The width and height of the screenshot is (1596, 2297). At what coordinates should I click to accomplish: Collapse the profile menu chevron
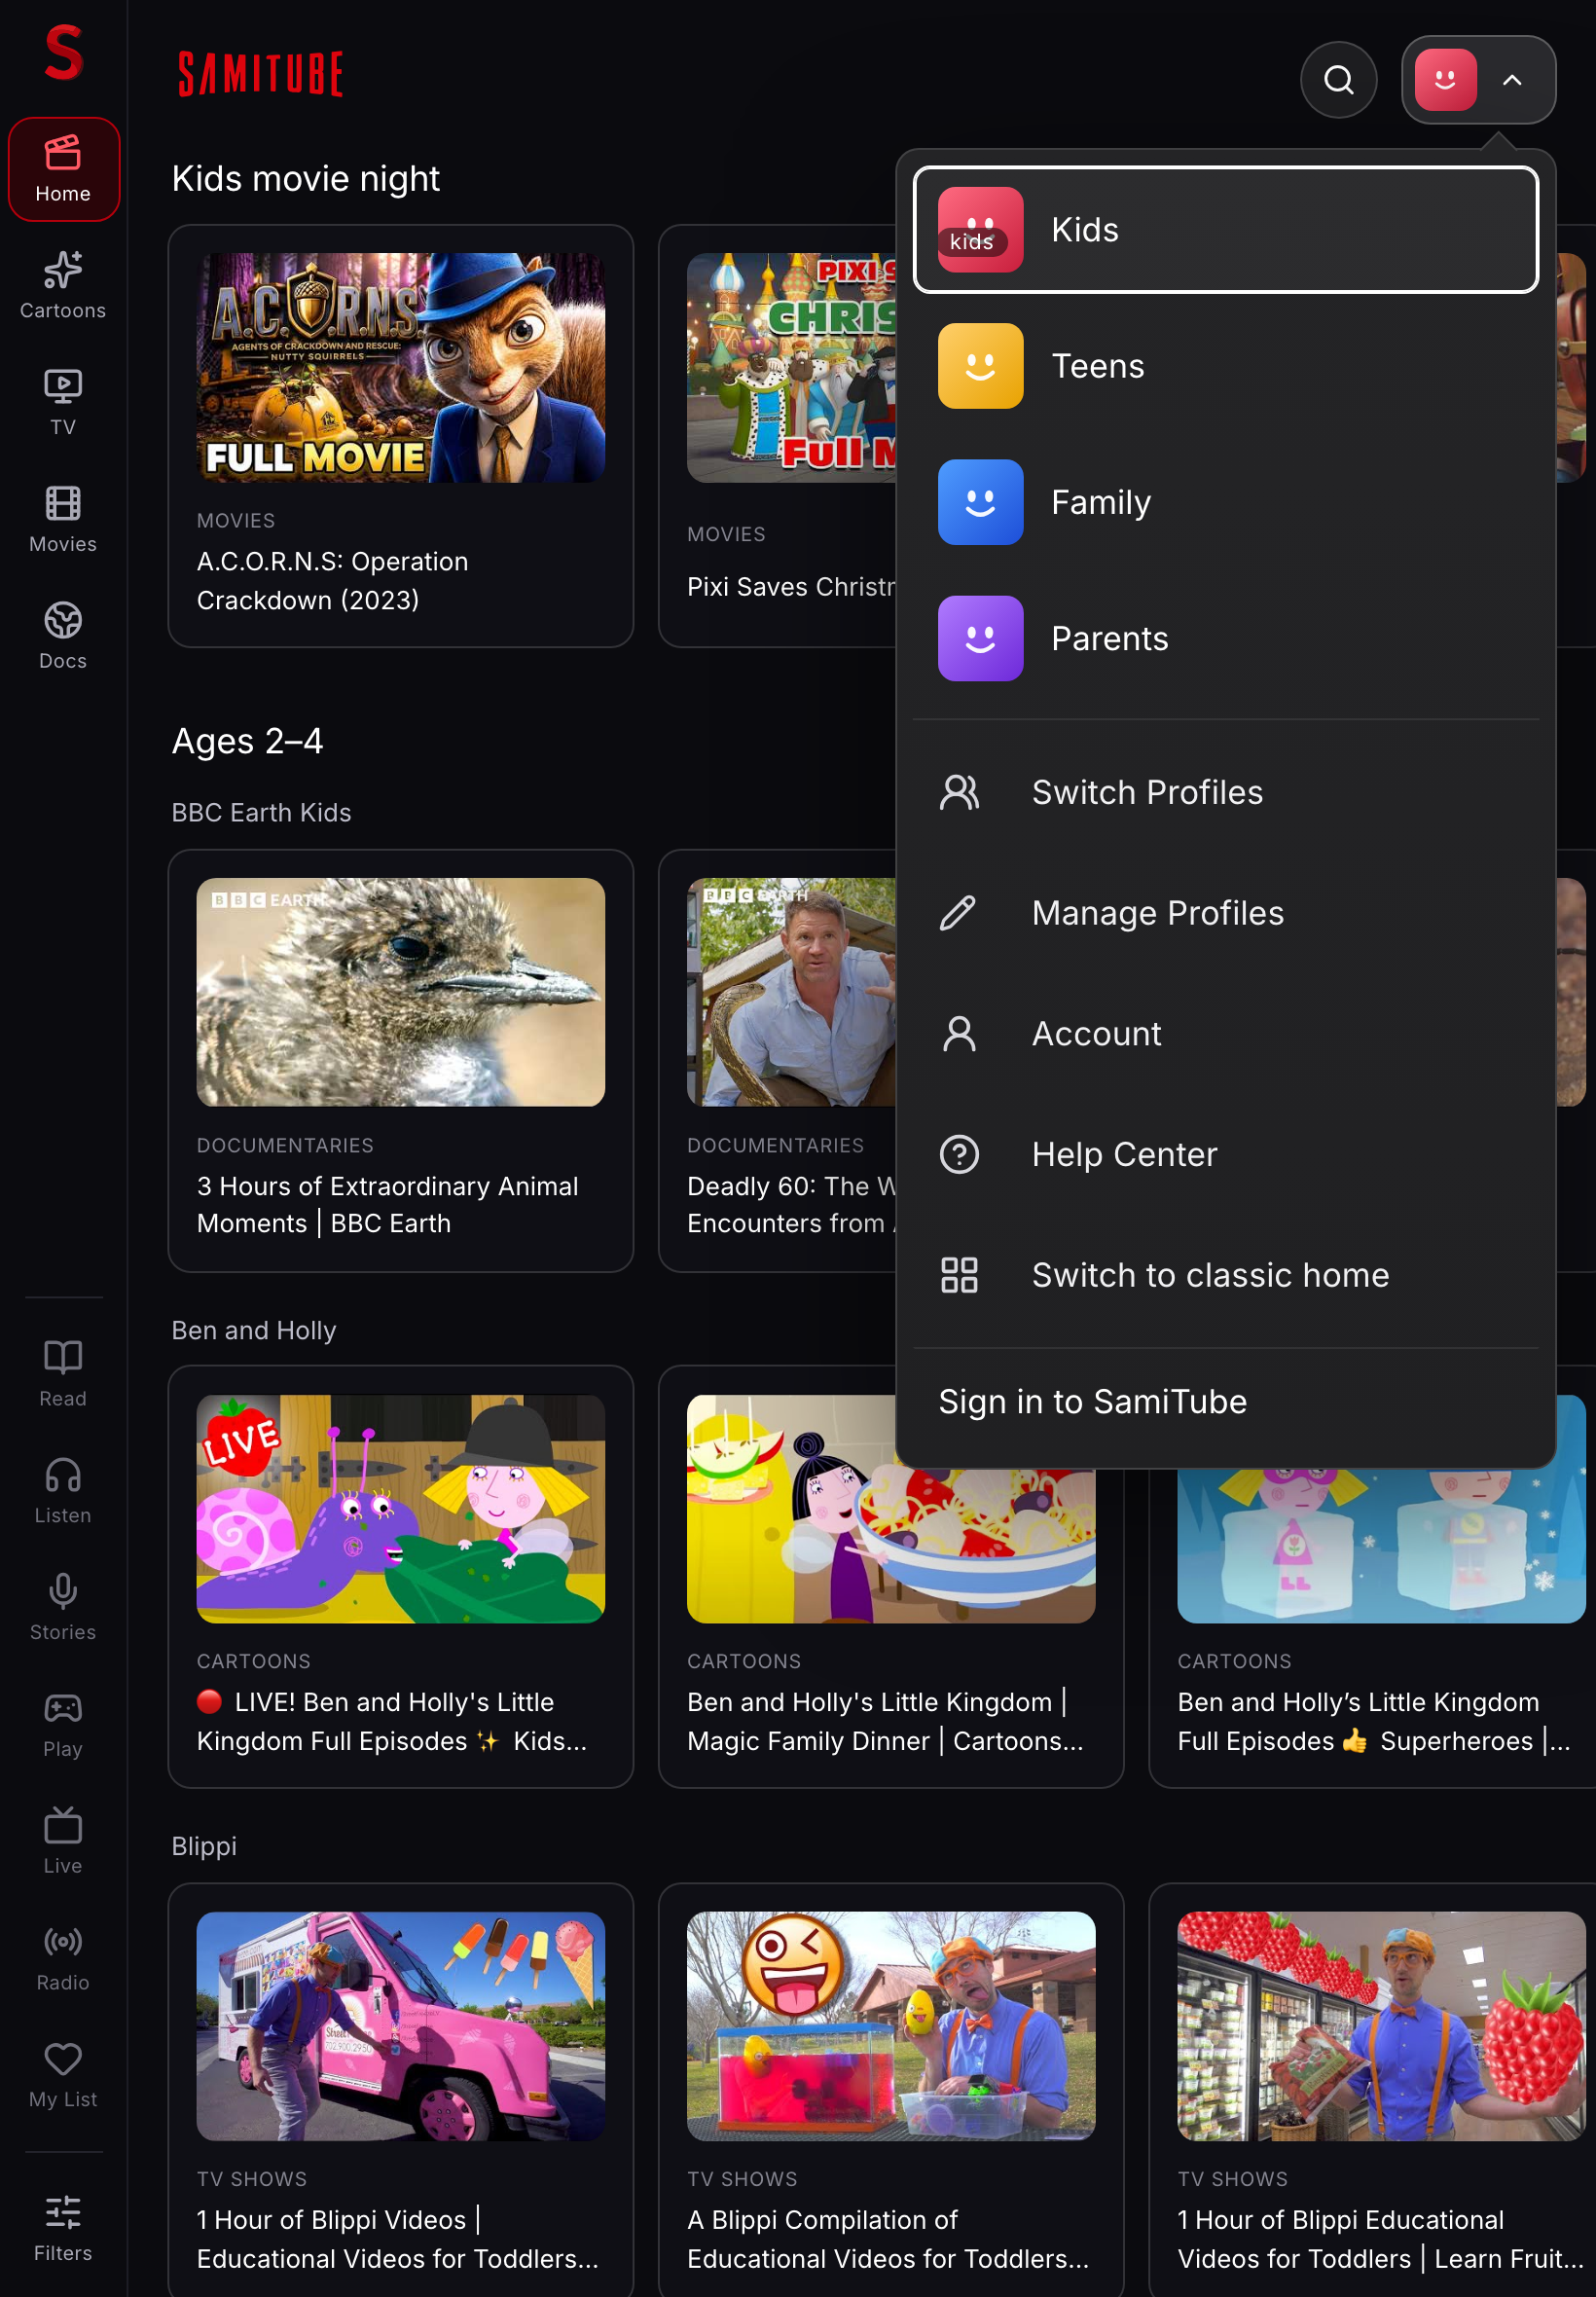pos(1511,80)
